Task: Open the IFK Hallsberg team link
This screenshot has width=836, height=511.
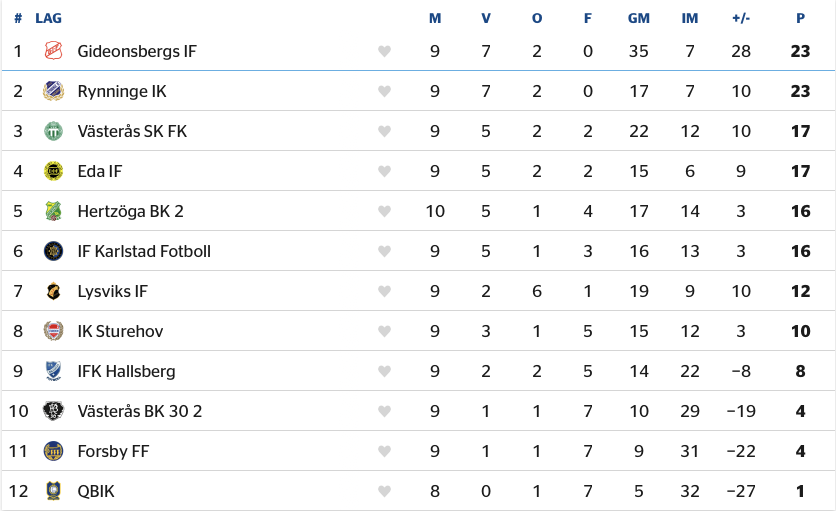Action: pyautogui.click(x=126, y=371)
